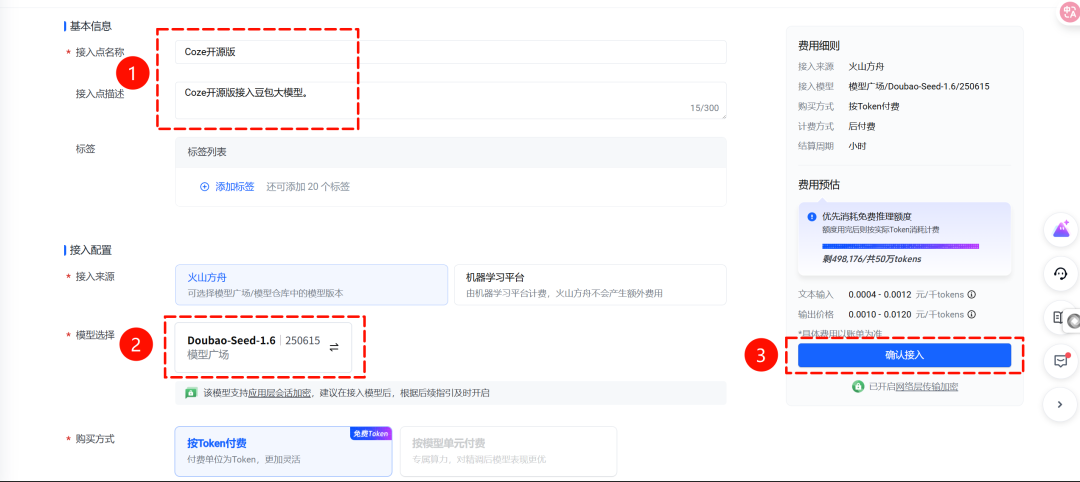Add a tag via 添加标签

[x=227, y=187]
